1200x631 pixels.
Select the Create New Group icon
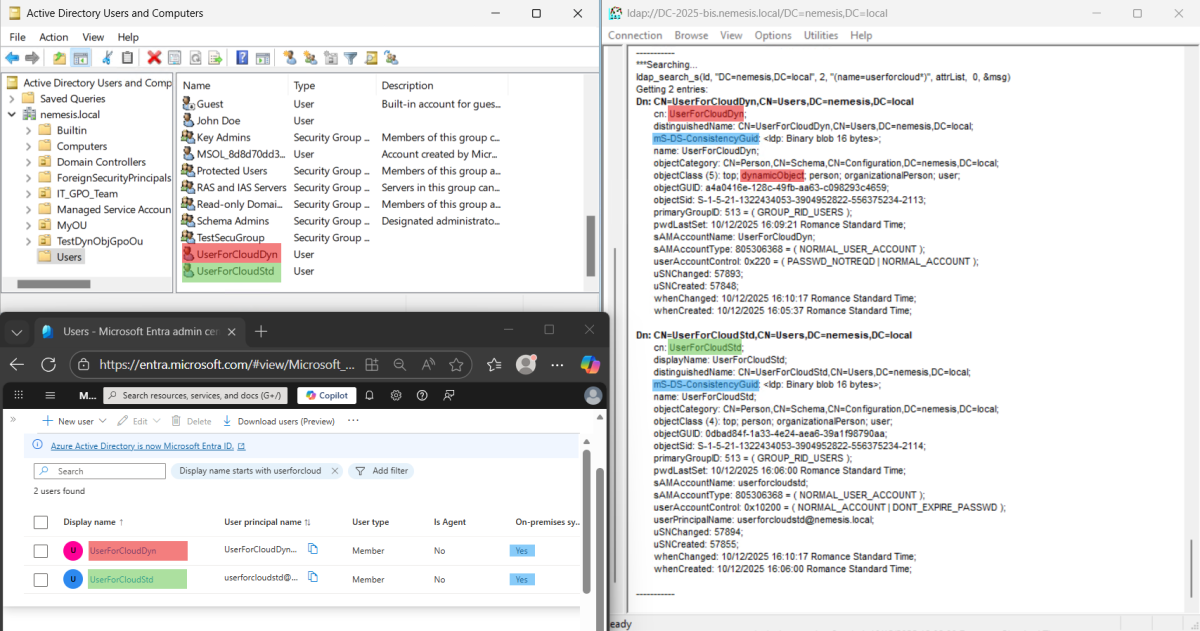(x=312, y=57)
